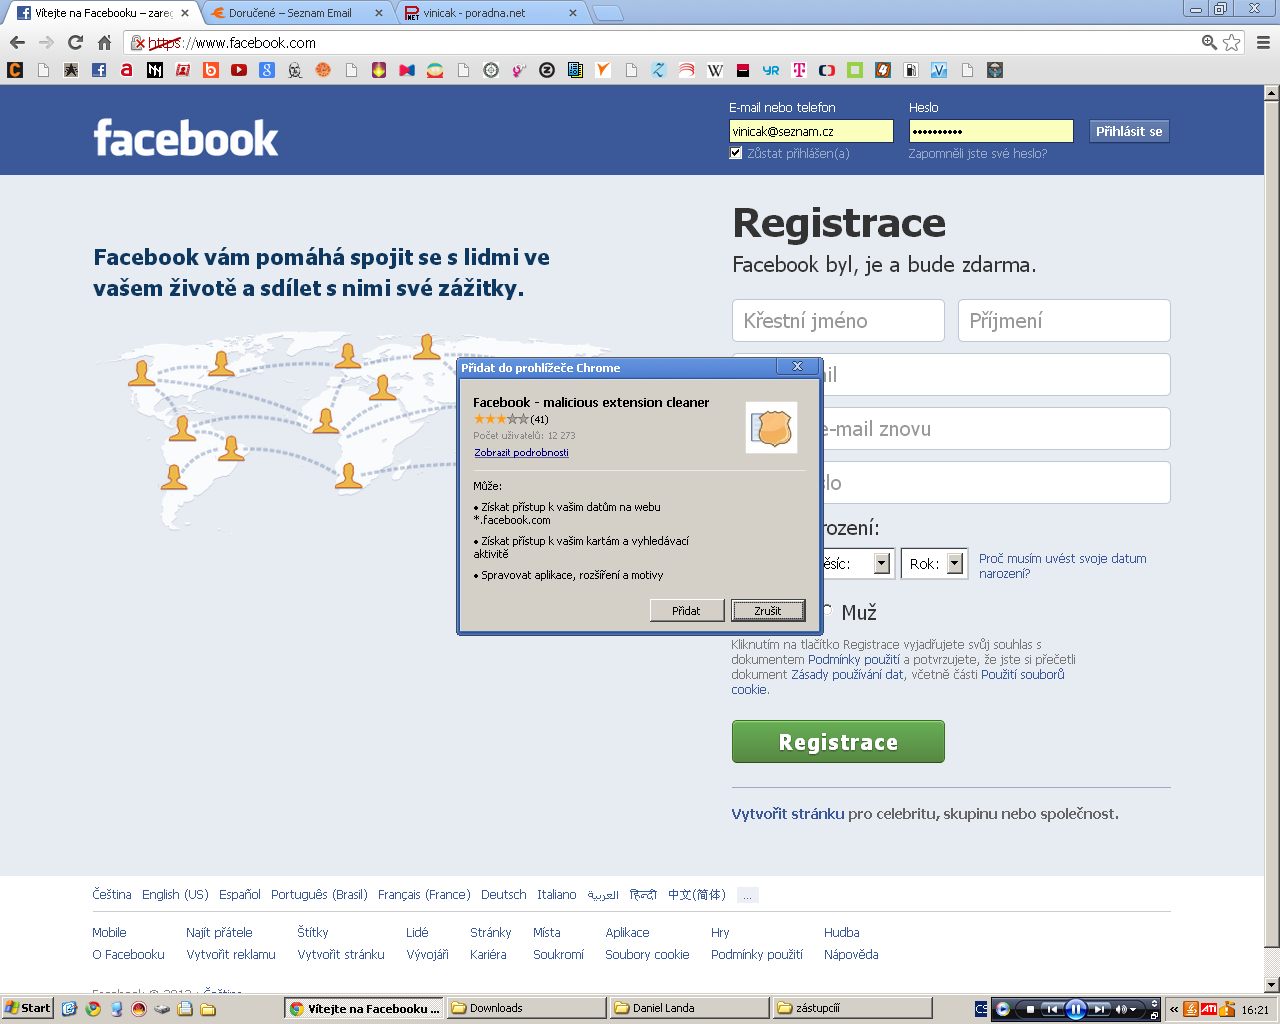Bookmark this page with the star icon
1280x1024 pixels.
tap(1232, 42)
